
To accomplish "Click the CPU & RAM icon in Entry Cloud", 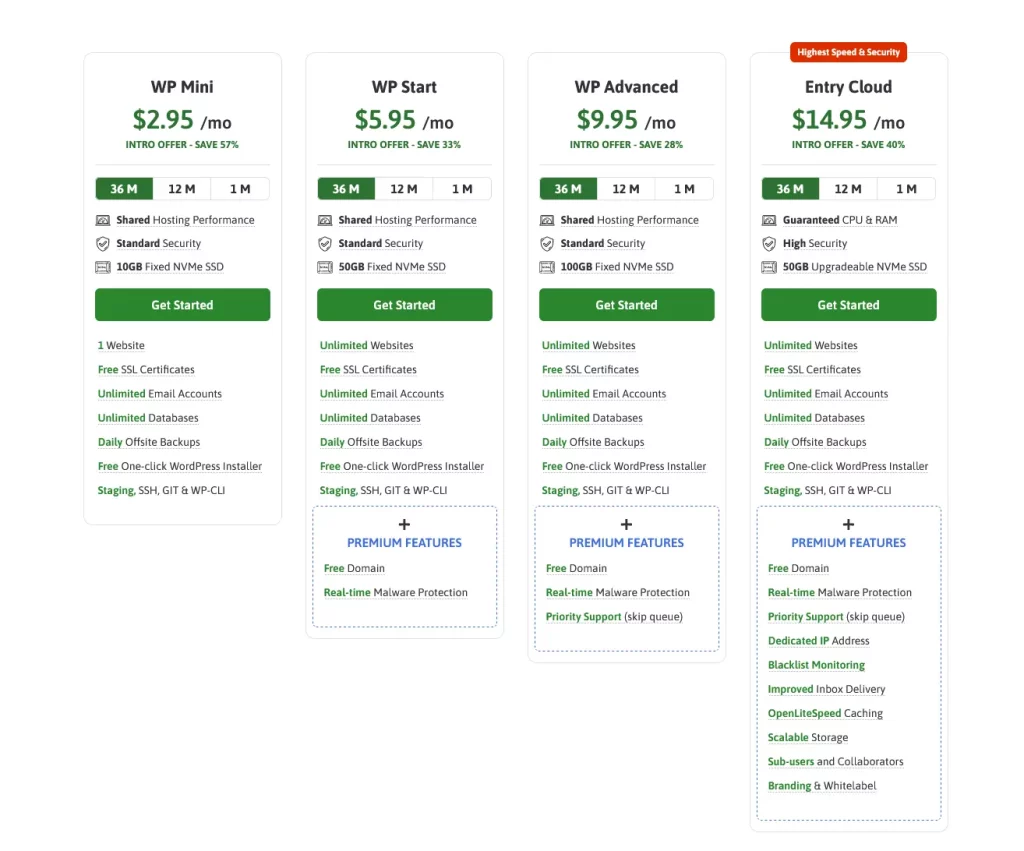I will tap(769, 220).
